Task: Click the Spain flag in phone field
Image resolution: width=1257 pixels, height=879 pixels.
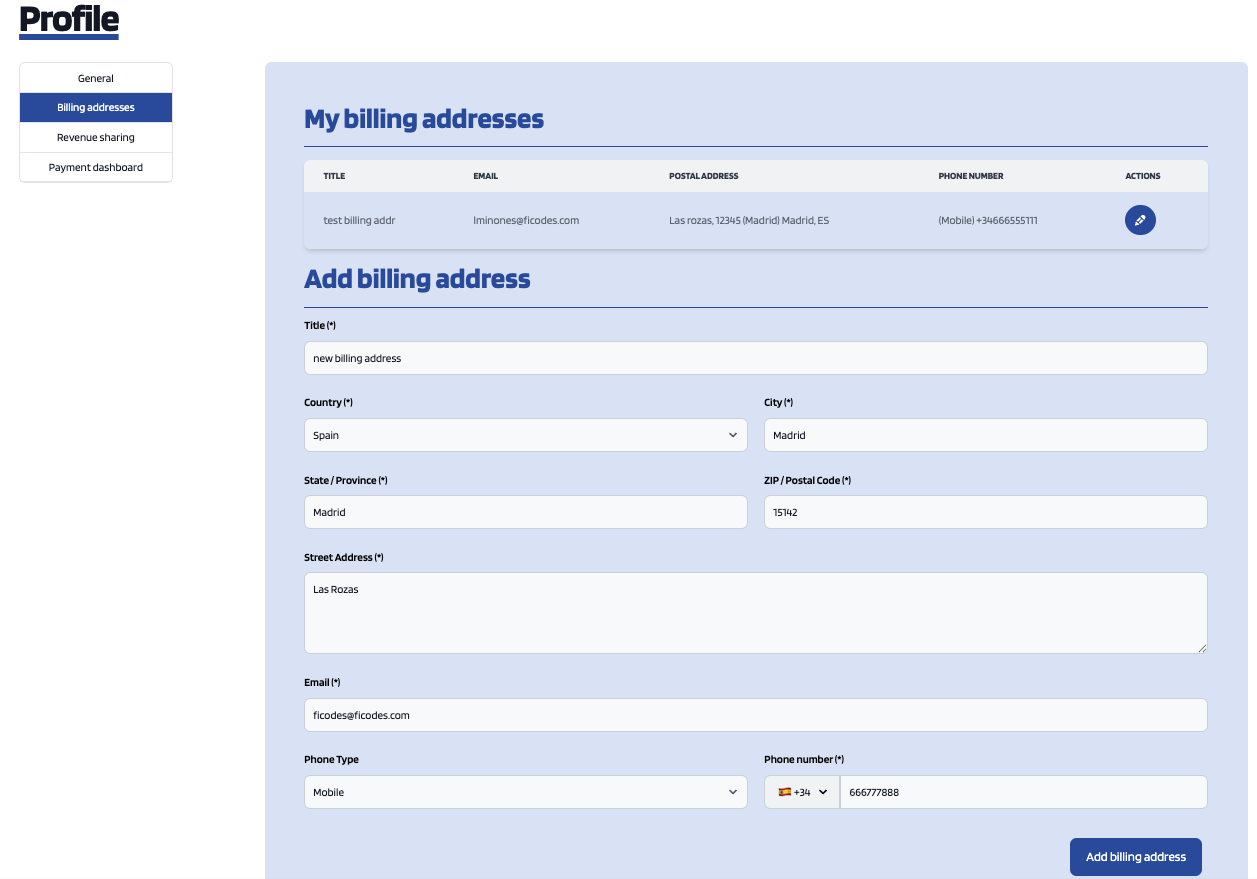Action: pyautogui.click(x=785, y=792)
